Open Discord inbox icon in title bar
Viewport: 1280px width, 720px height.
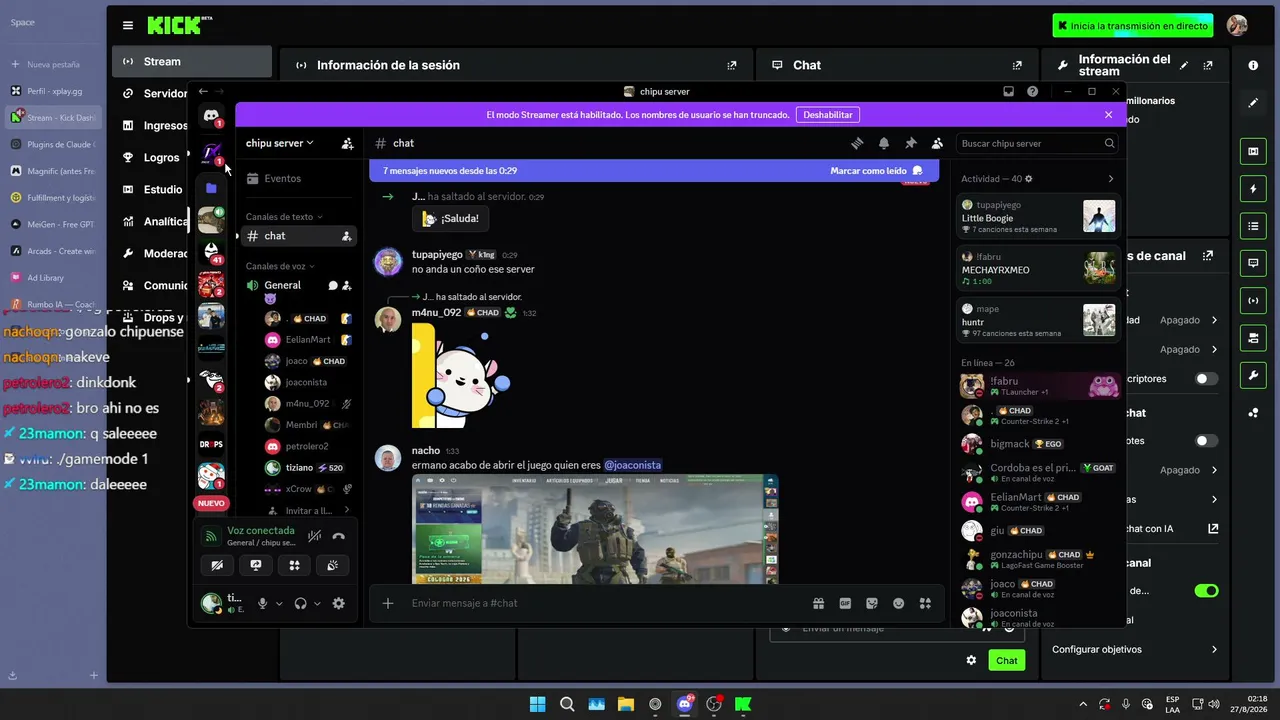pyautogui.click(x=1009, y=91)
